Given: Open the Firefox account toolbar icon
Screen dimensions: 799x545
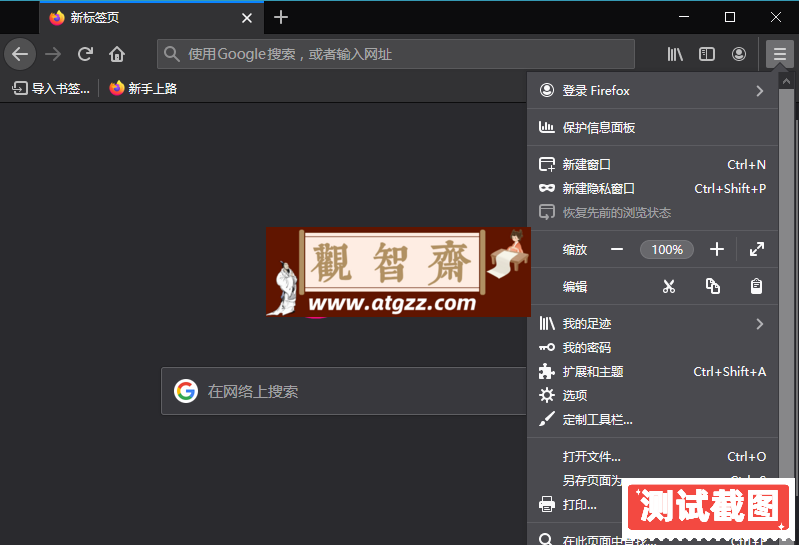Looking at the screenshot, I should pyautogui.click(x=739, y=54).
